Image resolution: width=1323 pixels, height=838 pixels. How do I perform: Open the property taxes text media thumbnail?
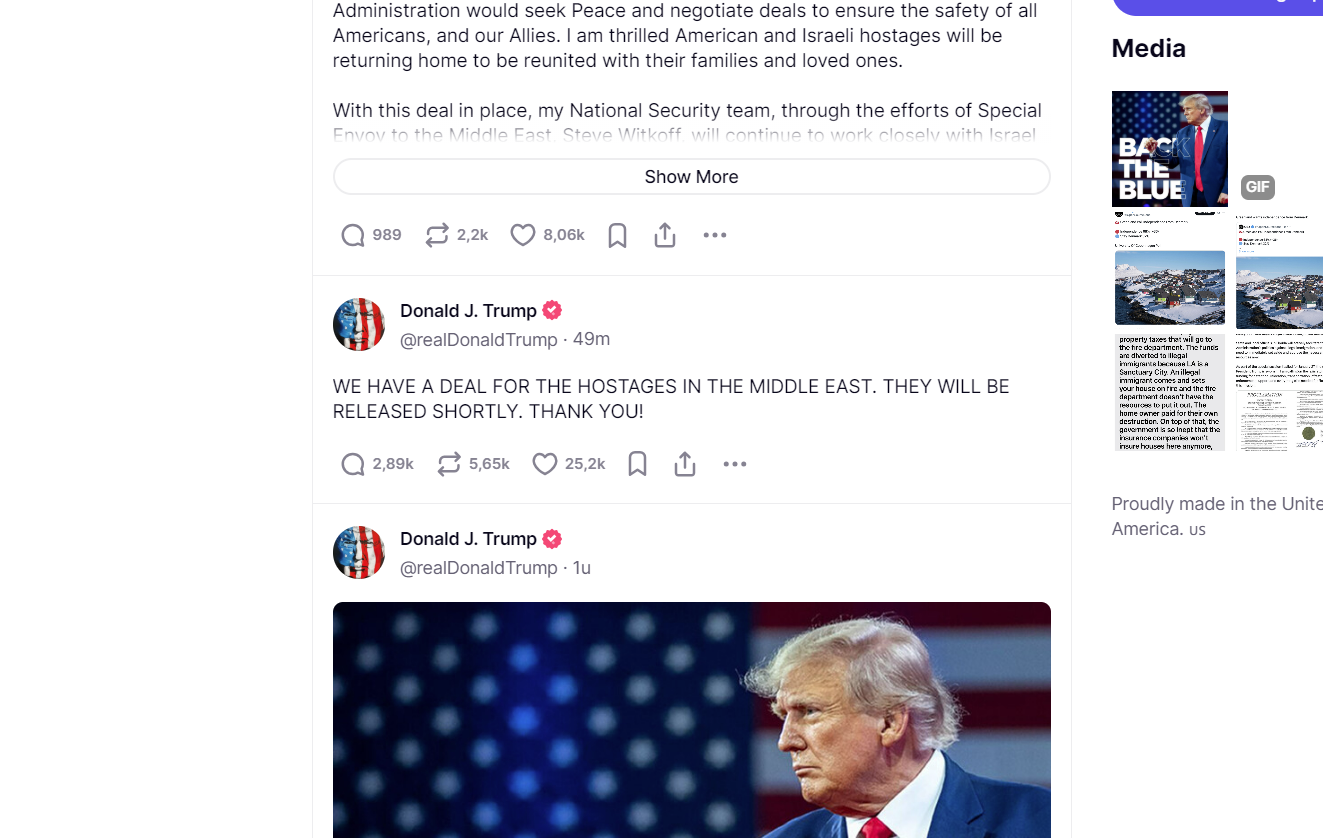tap(1169, 392)
